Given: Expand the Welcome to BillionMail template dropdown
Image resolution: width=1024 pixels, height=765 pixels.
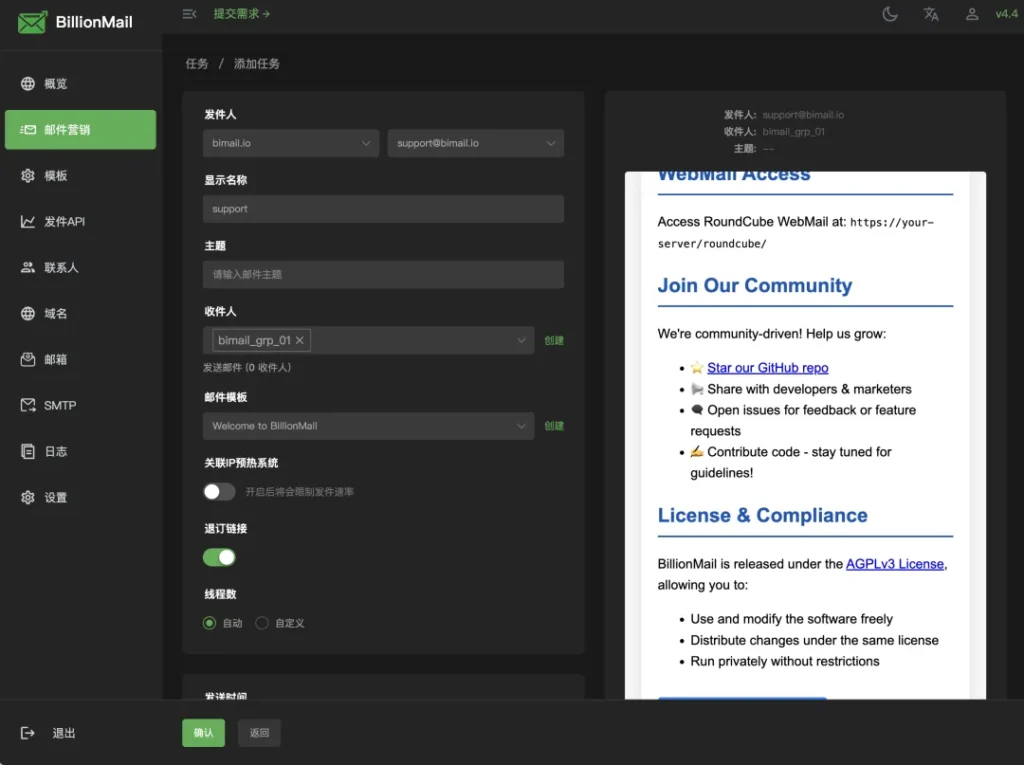Looking at the screenshot, I should click(367, 426).
